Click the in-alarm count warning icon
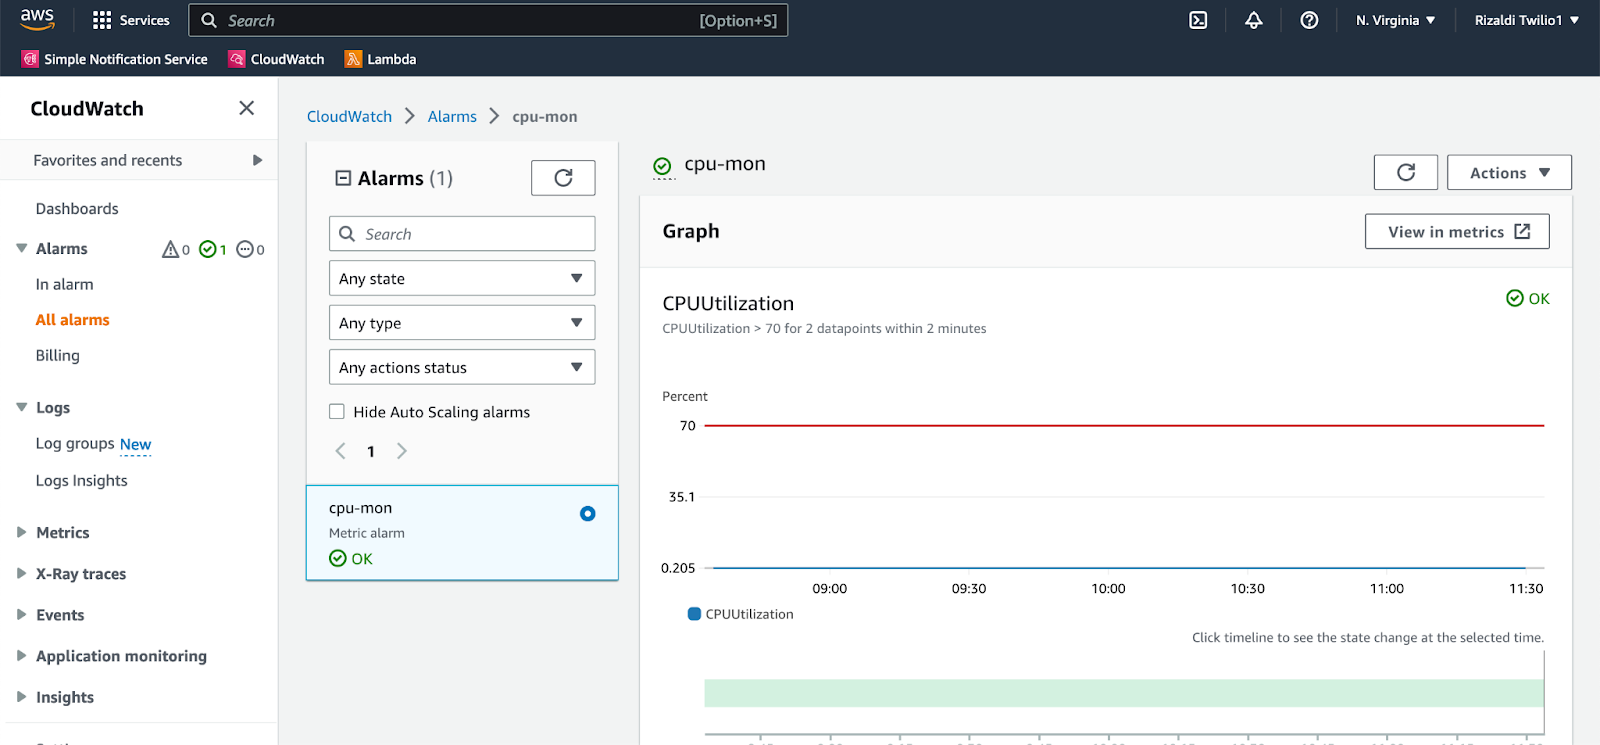This screenshot has width=1600, height=745. 171,249
